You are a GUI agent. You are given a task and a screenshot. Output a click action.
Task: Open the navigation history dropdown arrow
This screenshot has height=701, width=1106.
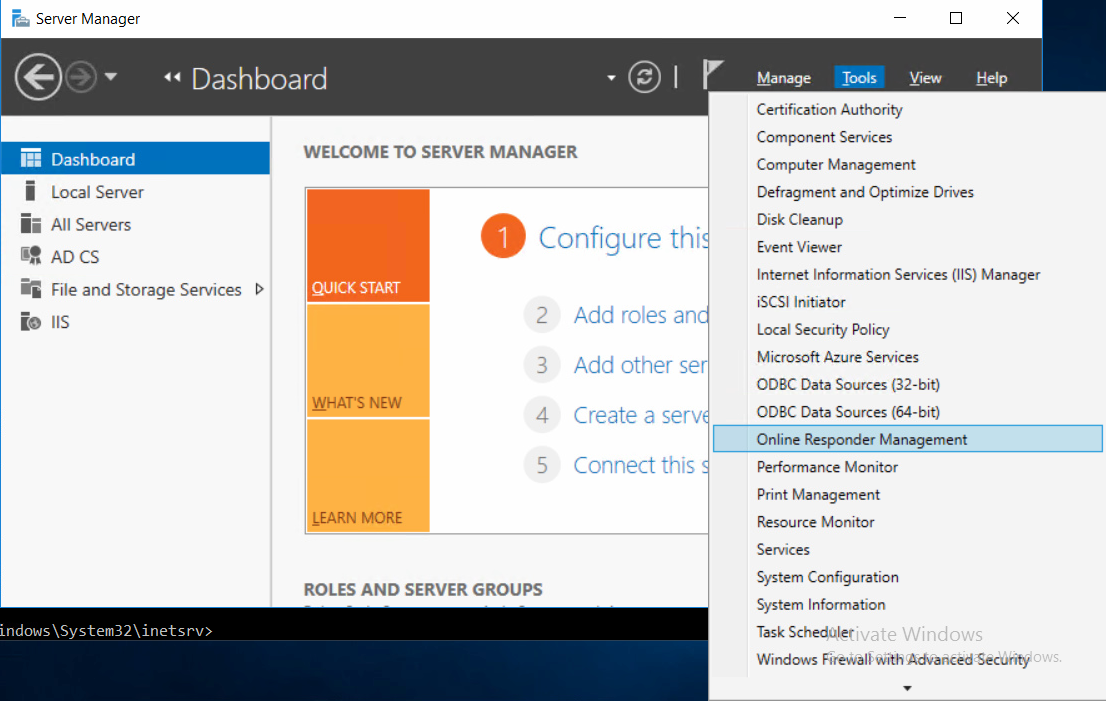111,76
